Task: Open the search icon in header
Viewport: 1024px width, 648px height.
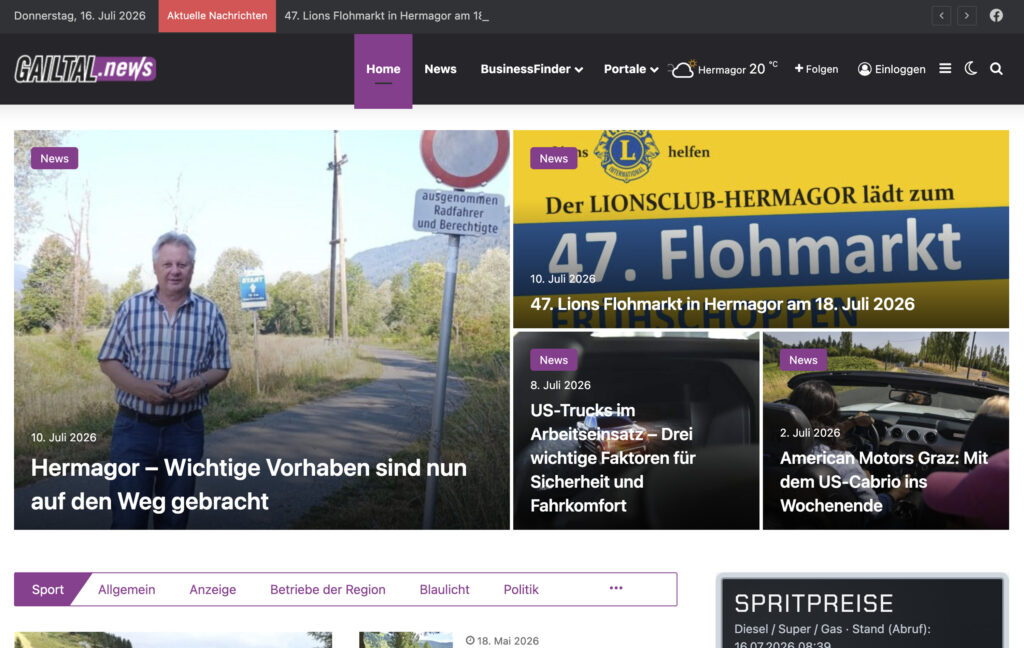Action: (996, 69)
